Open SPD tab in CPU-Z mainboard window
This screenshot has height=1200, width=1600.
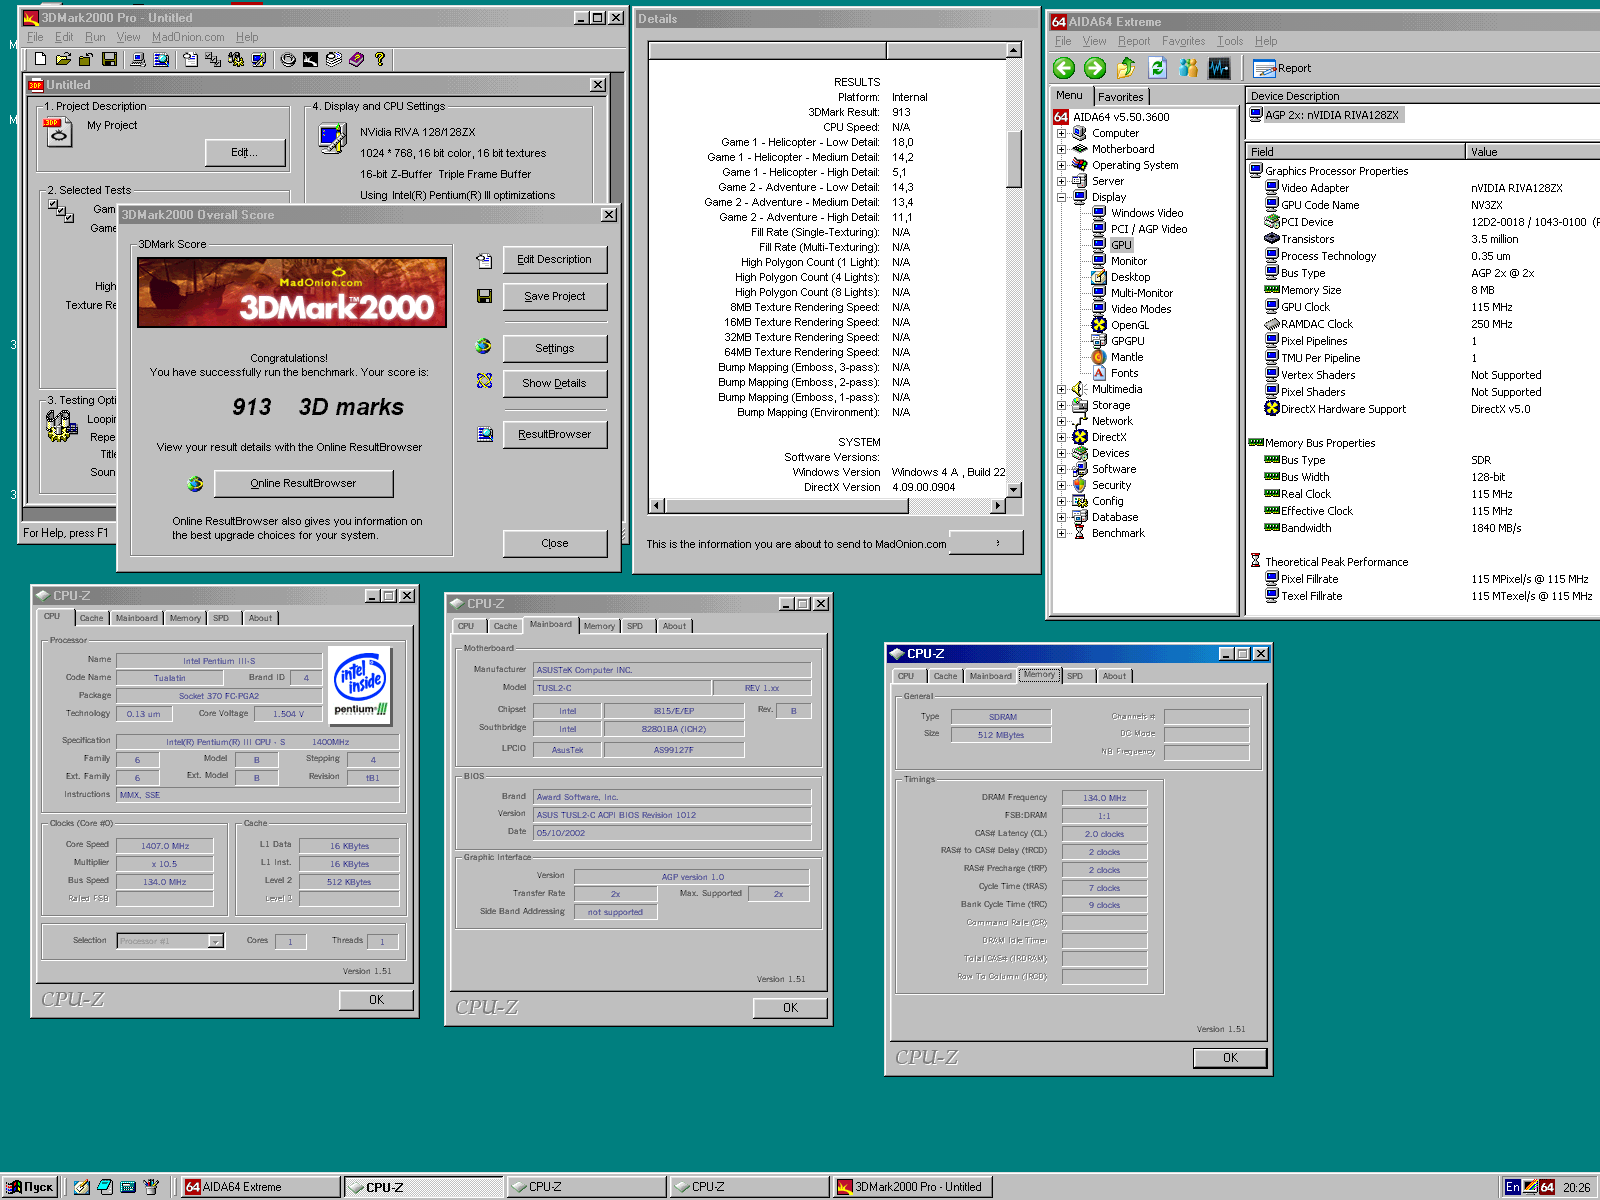point(635,626)
